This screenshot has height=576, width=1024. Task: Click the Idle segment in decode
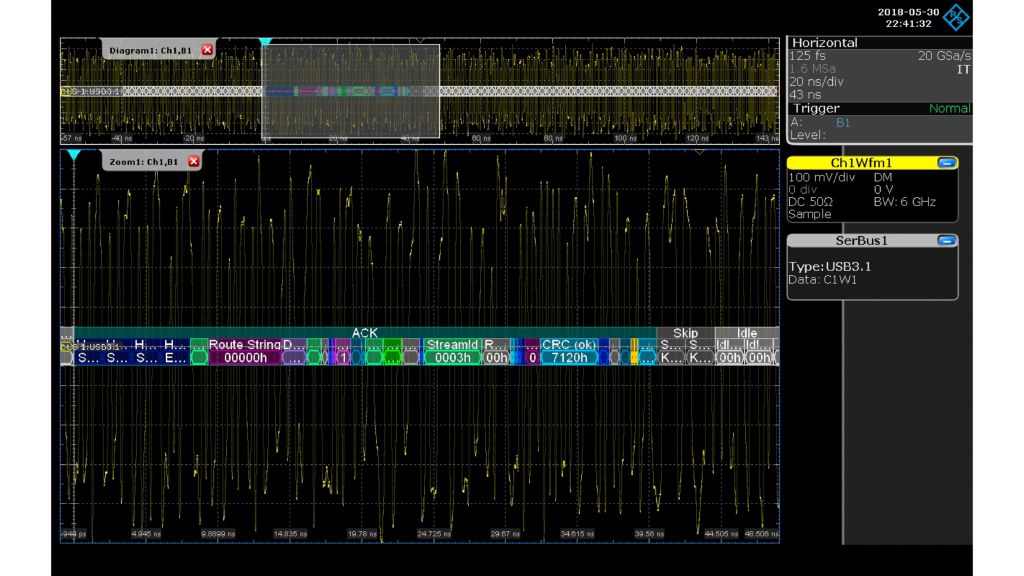click(x=747, y=333)
